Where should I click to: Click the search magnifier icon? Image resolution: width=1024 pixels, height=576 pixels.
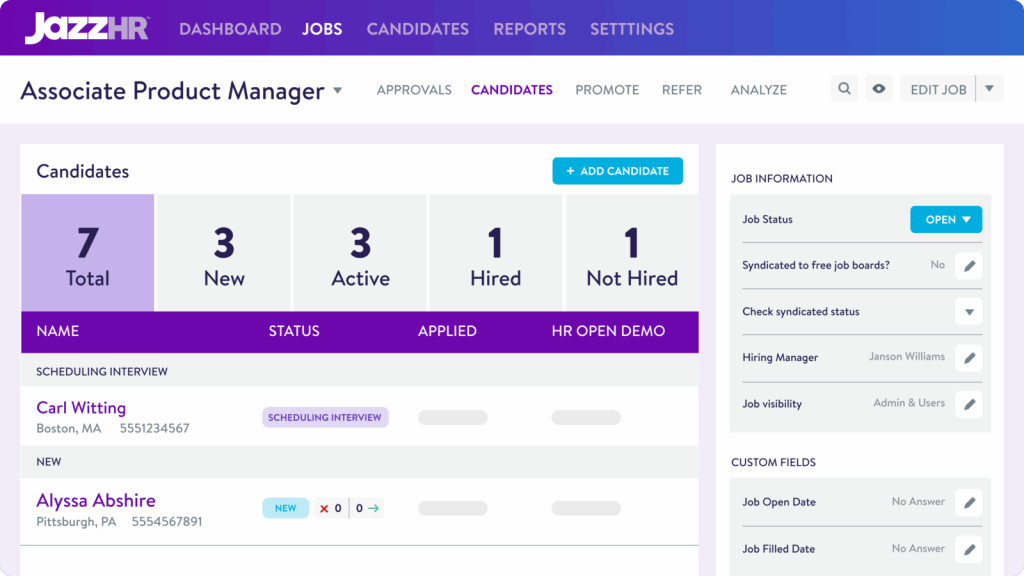pyautogui.click(x=845, y=89)
